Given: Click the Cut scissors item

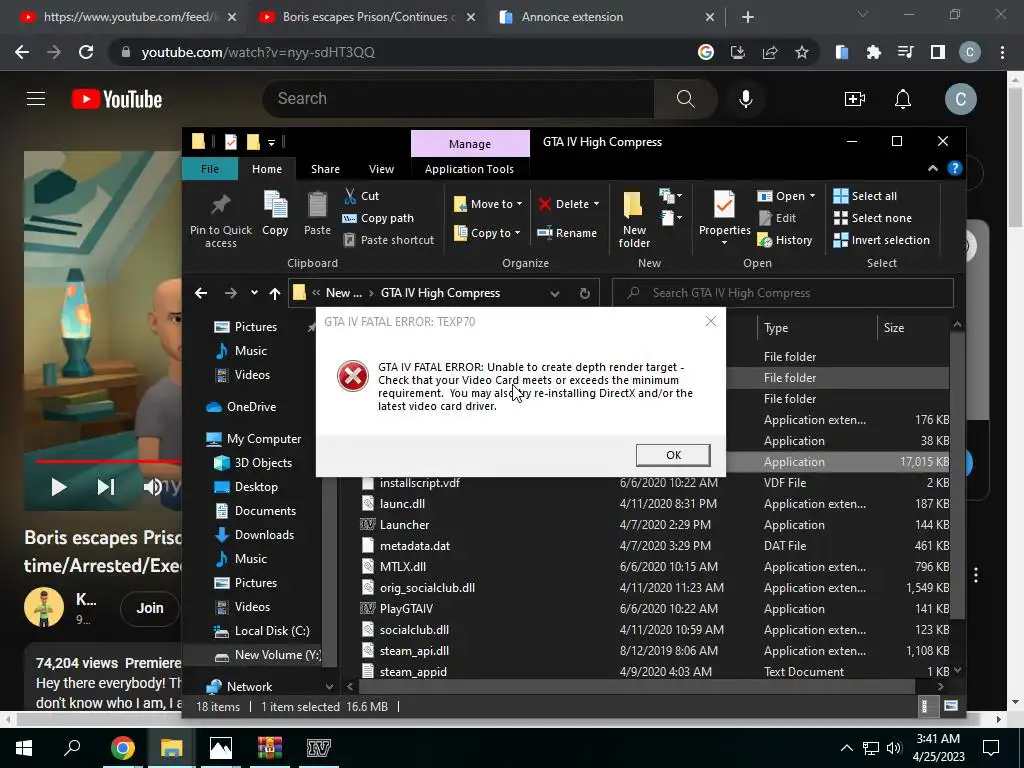Looking at the screenshot, I should (362, 196).
